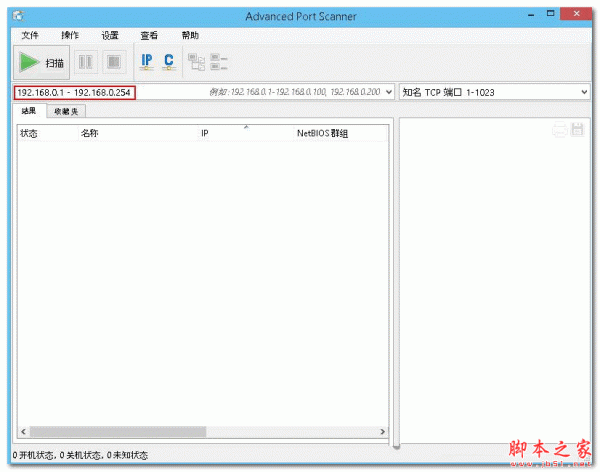Open the 查看 menu
The height and width of the screenshot is (472, 600).
coord(149,36)
